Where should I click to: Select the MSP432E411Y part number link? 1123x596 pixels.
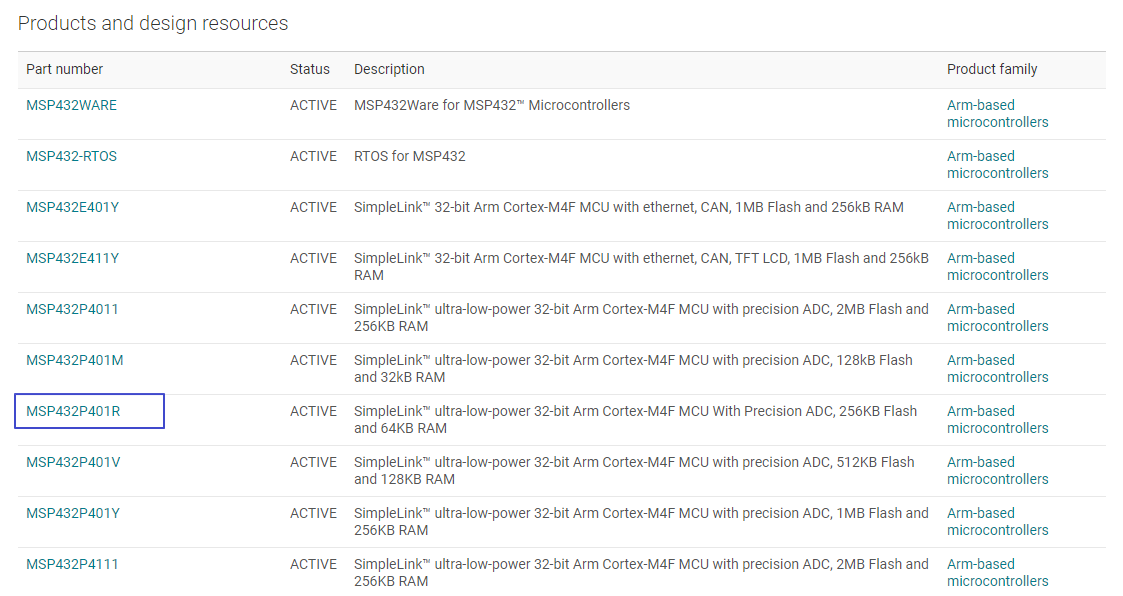(x=72, y=258)
